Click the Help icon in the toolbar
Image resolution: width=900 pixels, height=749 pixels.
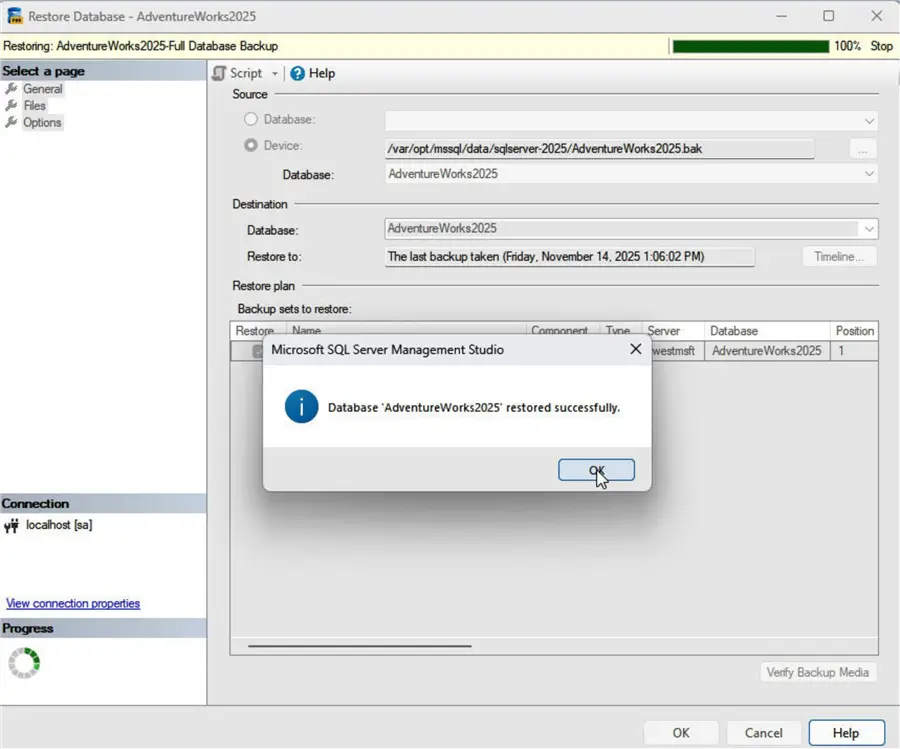point(297,73)
